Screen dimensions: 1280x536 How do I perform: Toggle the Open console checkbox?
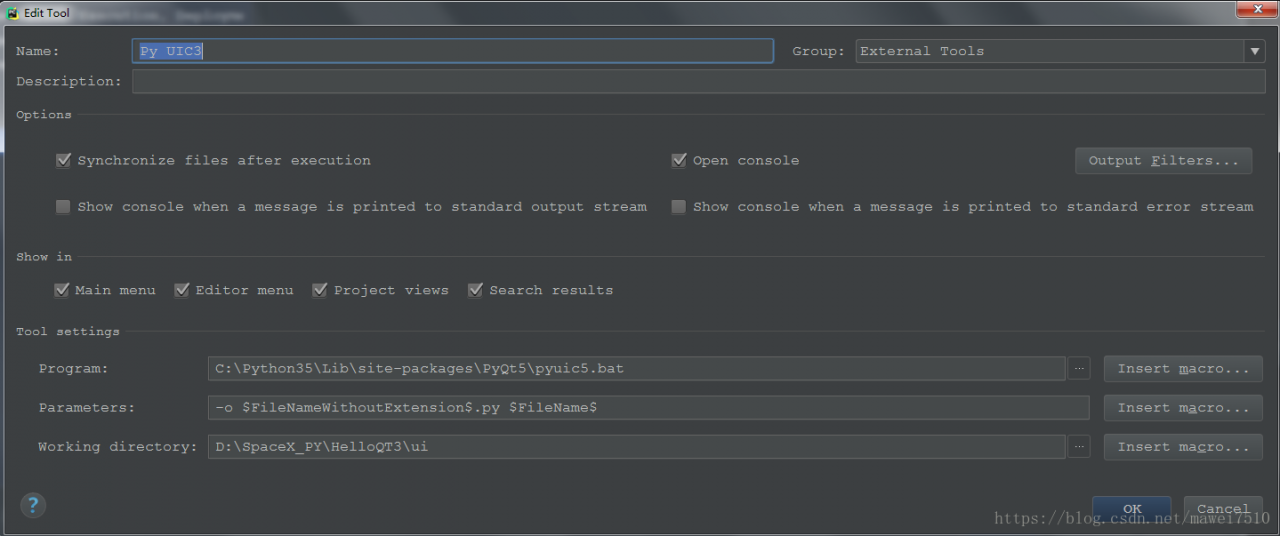(679, 160)
